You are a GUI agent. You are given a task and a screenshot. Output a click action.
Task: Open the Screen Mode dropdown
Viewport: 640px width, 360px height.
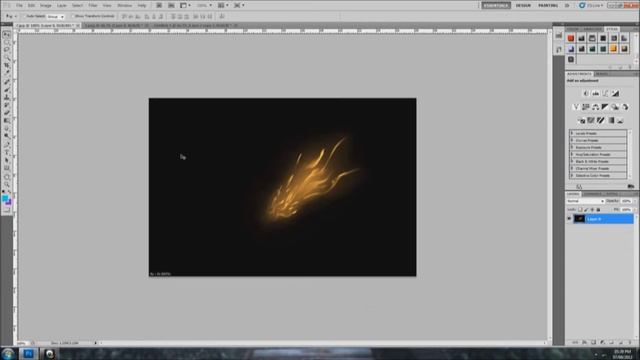(240, 5)
